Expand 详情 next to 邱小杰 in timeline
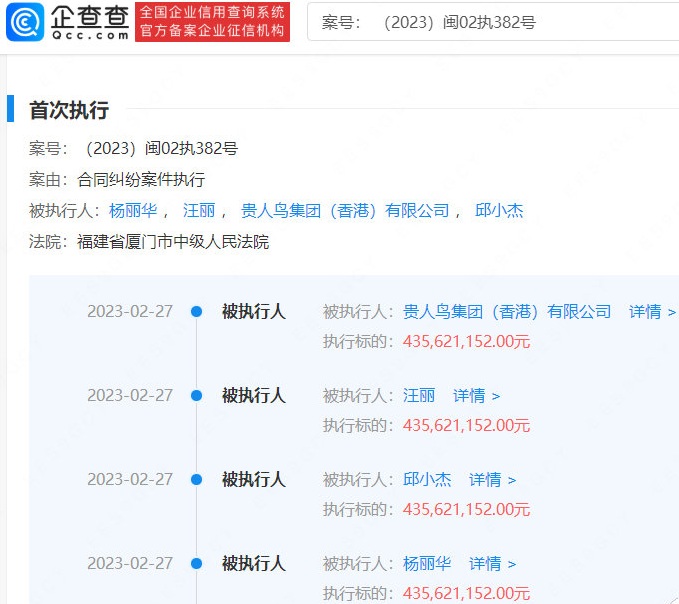Viewport: 679px width, 604px height. tap(492, 480)
